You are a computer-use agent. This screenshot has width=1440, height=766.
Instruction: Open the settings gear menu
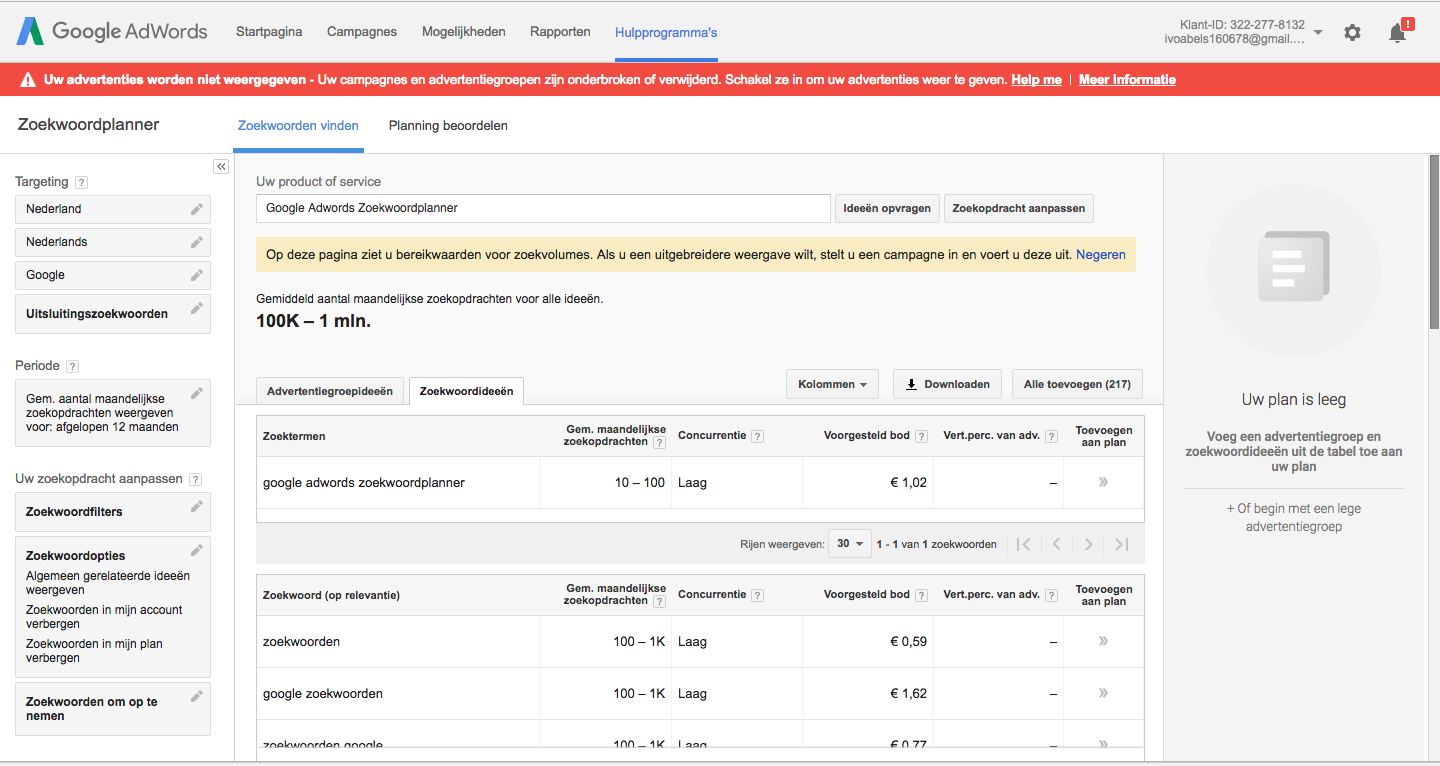1352,32
